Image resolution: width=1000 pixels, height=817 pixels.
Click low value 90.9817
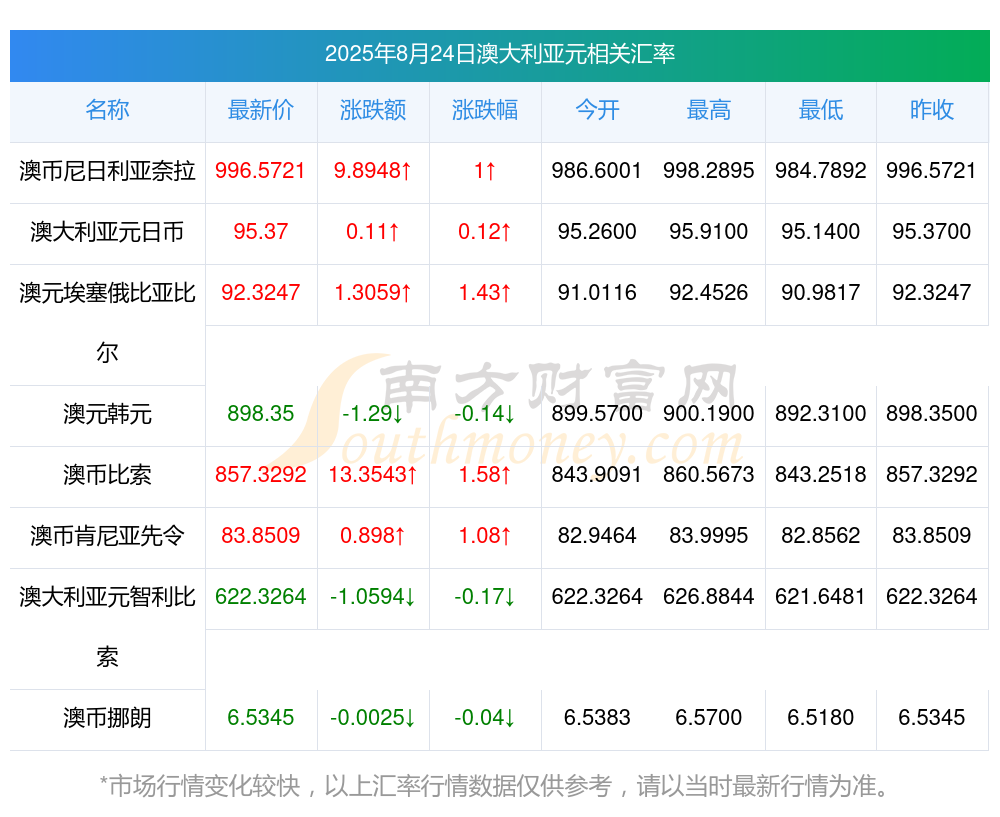821,293
